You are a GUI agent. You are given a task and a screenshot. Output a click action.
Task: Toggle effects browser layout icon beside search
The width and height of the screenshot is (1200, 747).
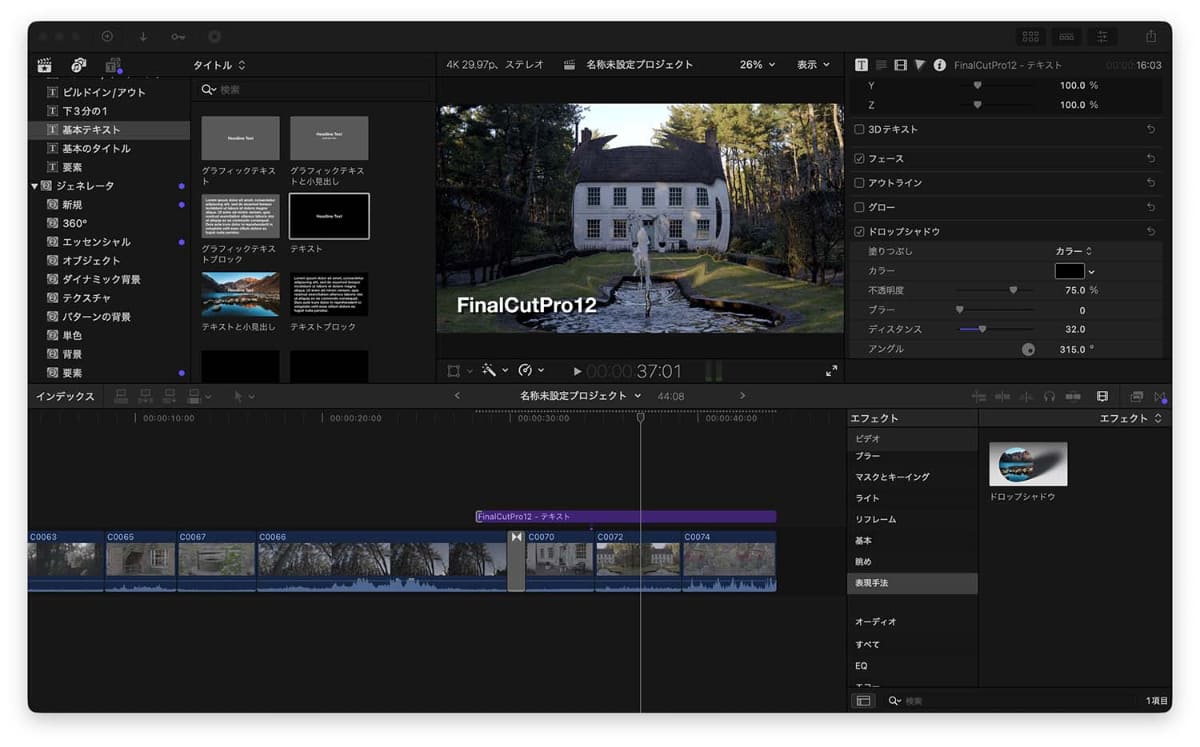coord(863,701)
